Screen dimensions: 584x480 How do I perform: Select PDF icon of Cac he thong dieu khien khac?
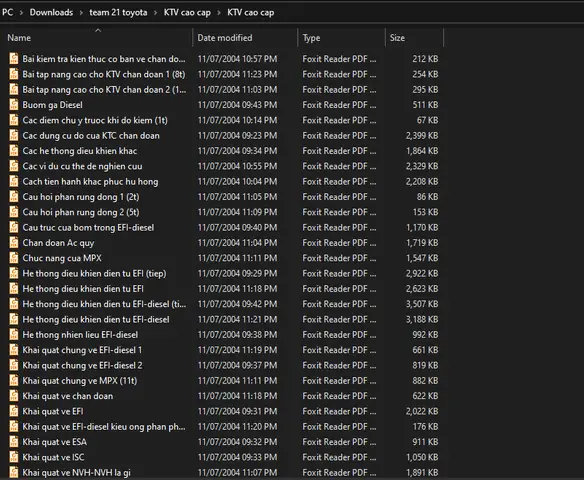pyautogui.click(x=14, y=151)
